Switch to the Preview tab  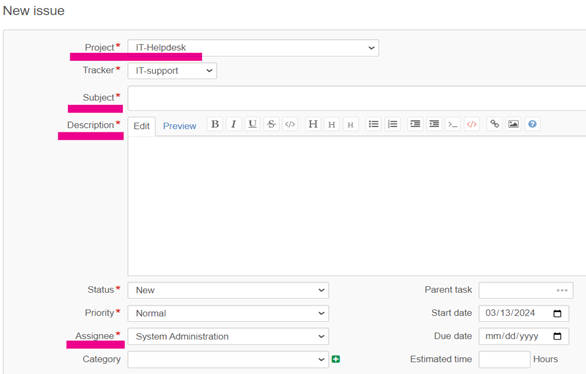coord(179,126)
